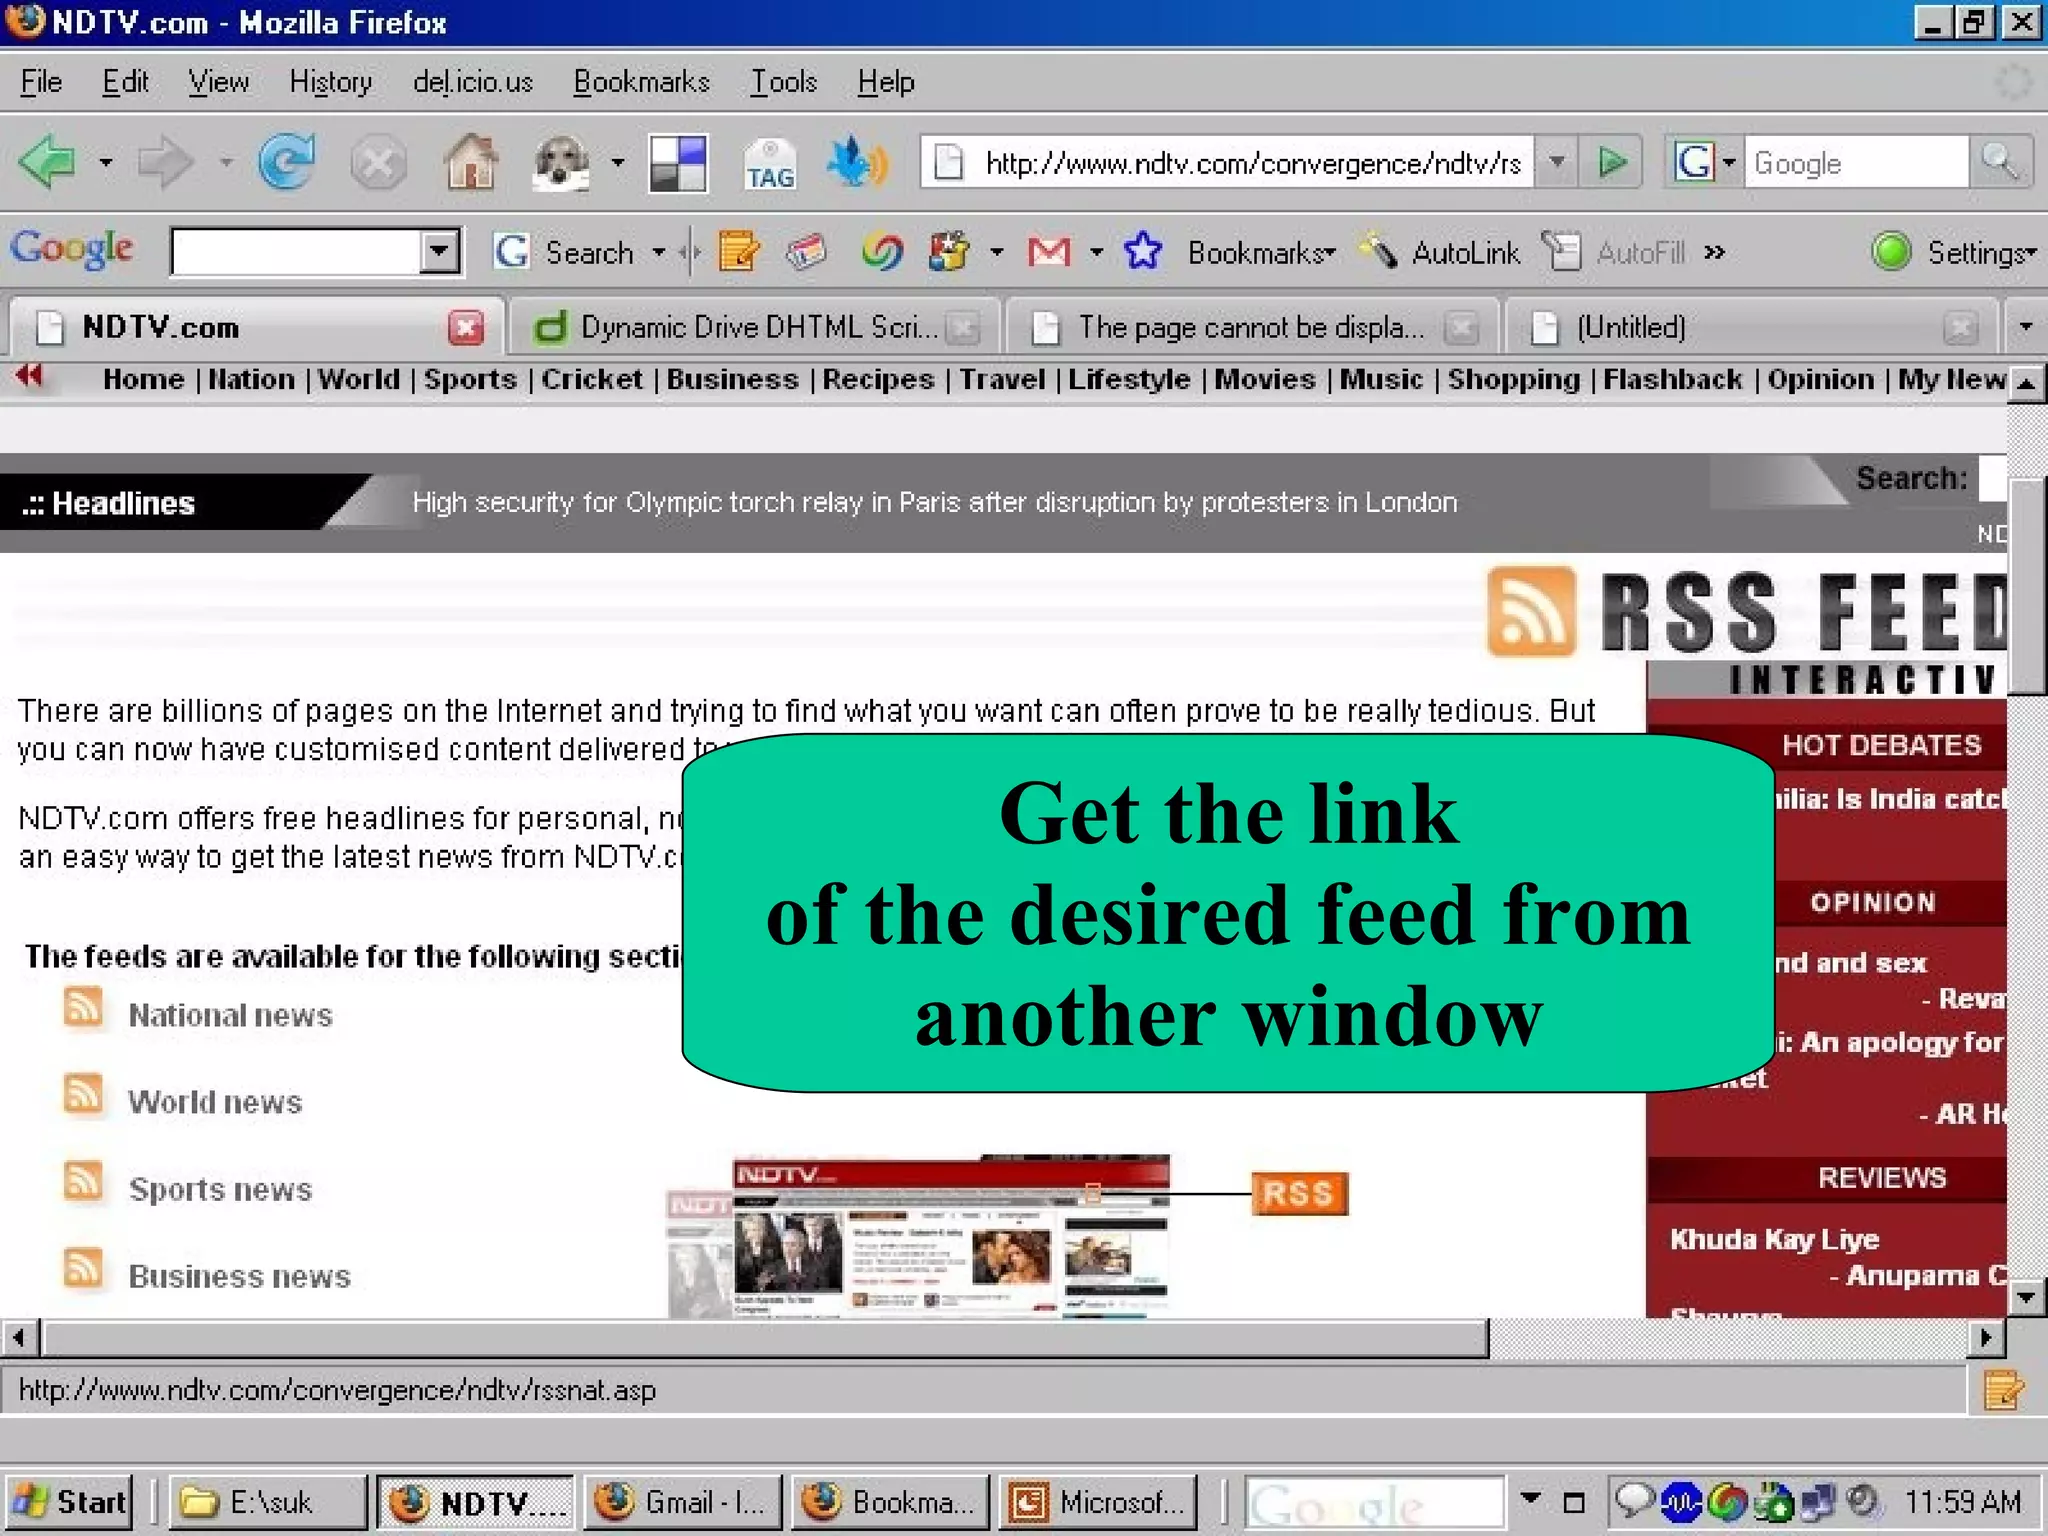Open the Tools menu
The height and width of the screenshot is (1536, 2048).
tap(784, 82)
